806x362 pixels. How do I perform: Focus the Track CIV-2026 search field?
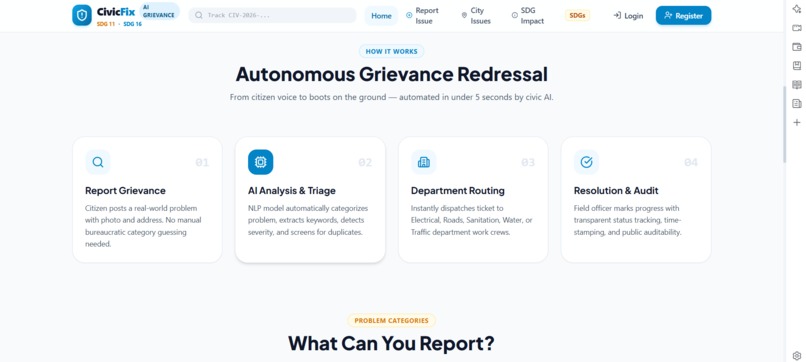click(x=272, y=15)
